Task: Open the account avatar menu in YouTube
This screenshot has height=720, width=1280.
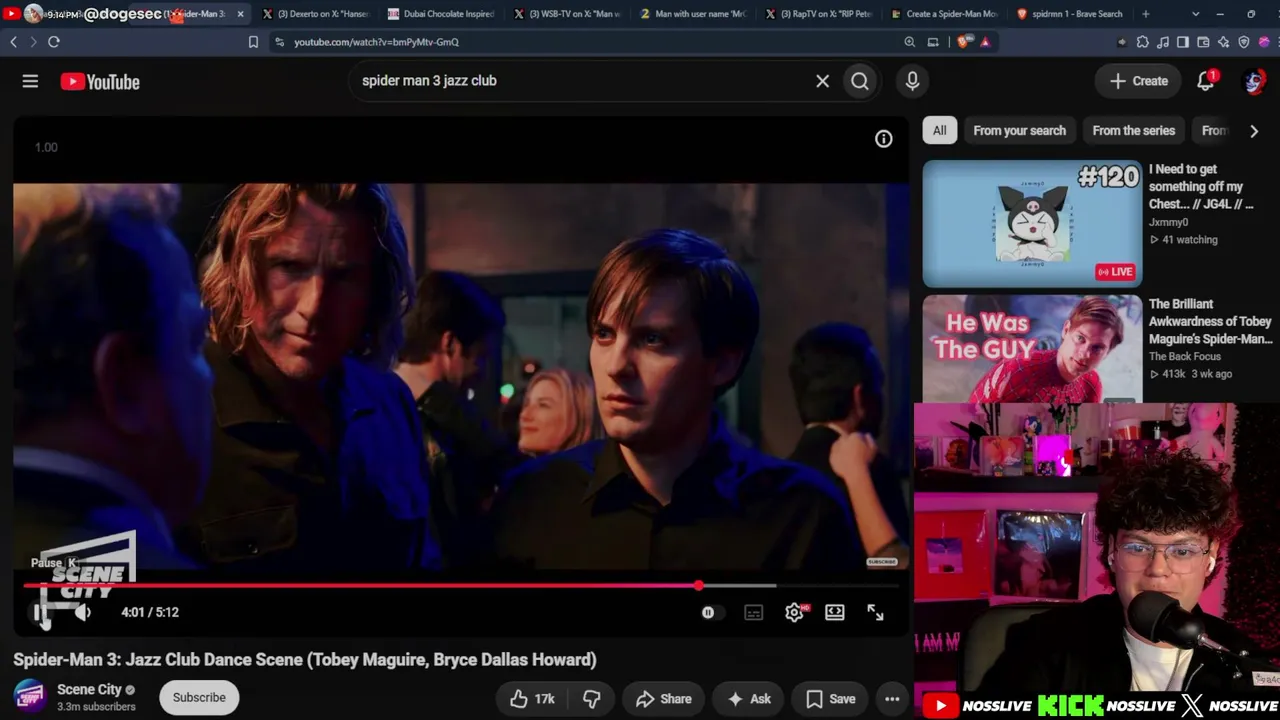Action: pos(1253,81)
